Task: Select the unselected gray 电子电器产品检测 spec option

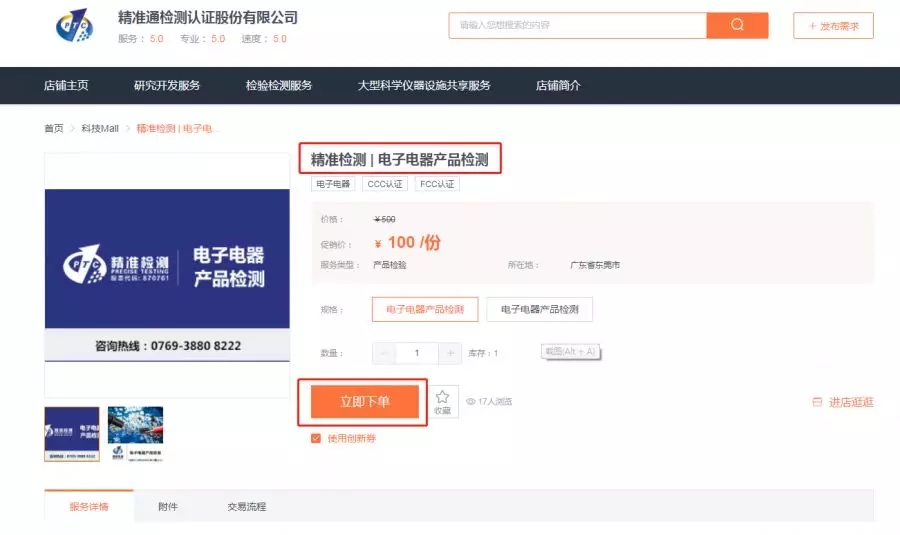Action: [540, 309]
